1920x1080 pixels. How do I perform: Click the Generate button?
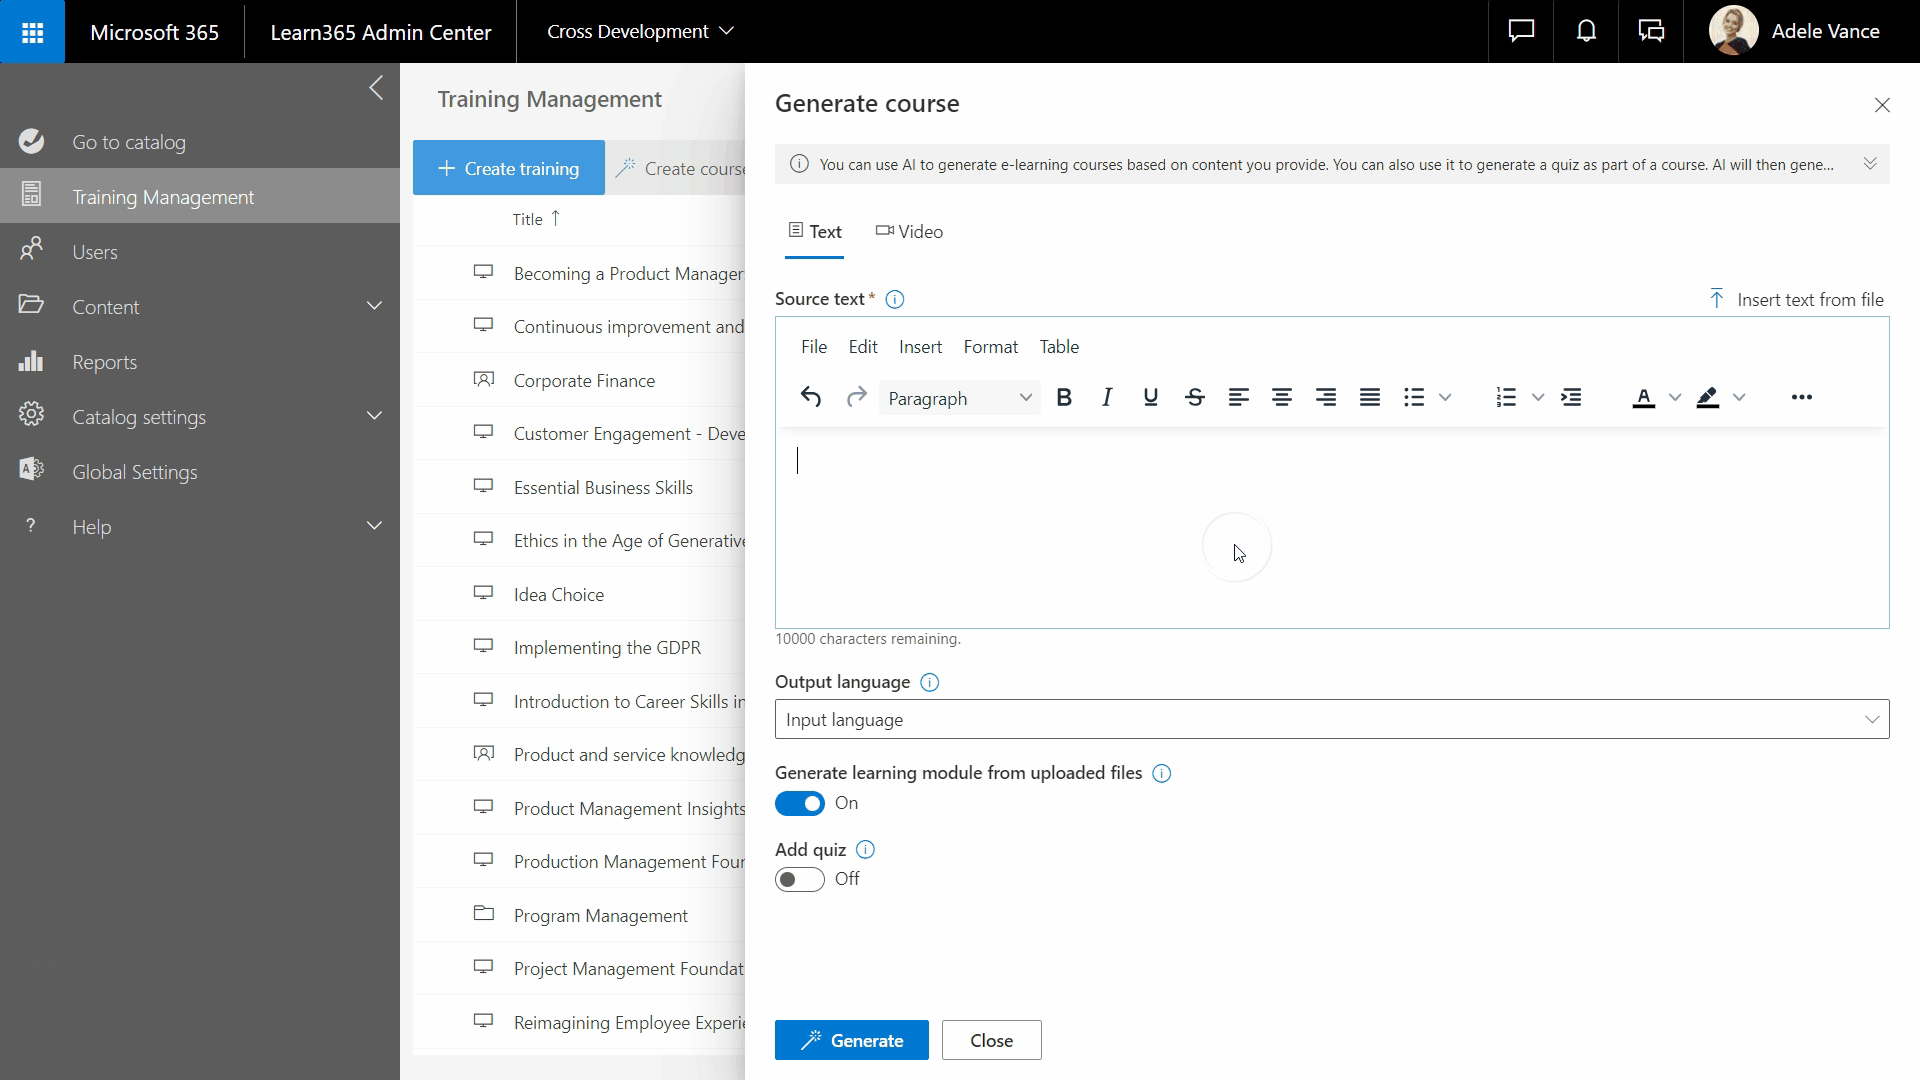pos(851,1041)
